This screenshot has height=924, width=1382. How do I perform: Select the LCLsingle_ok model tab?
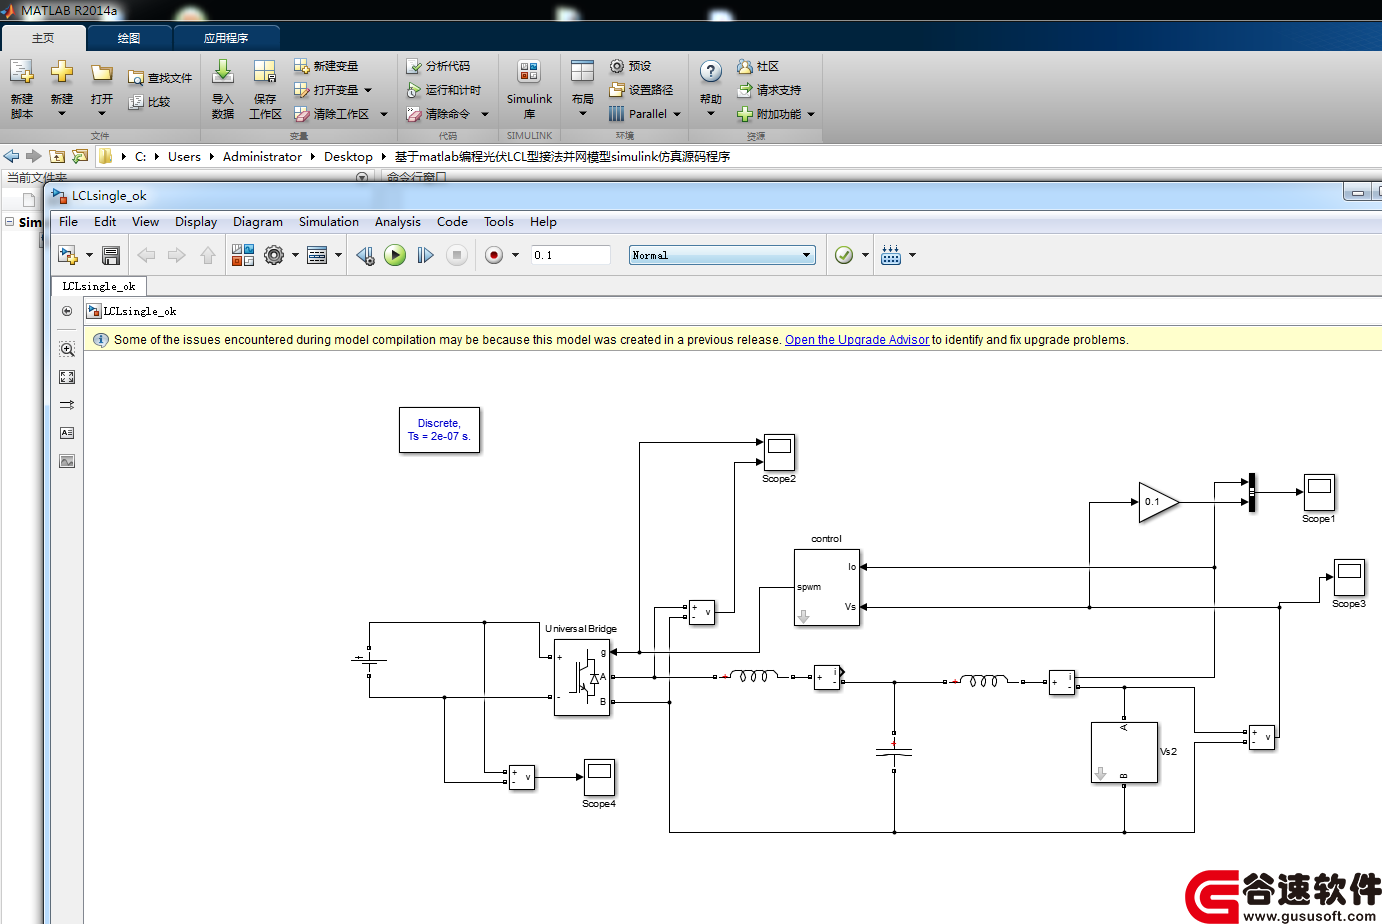click(99, 286)
